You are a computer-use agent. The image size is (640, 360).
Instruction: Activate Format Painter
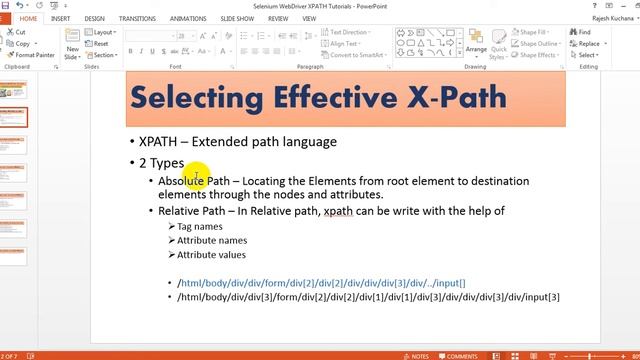pyautogui.click(x=31, y=55)
